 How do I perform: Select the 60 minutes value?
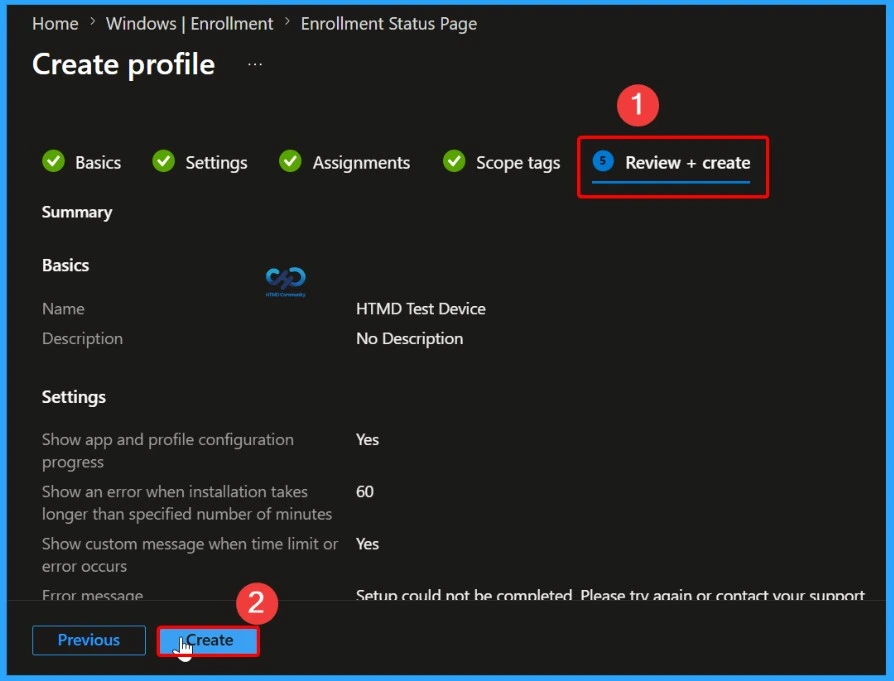(x=365, y=492)
